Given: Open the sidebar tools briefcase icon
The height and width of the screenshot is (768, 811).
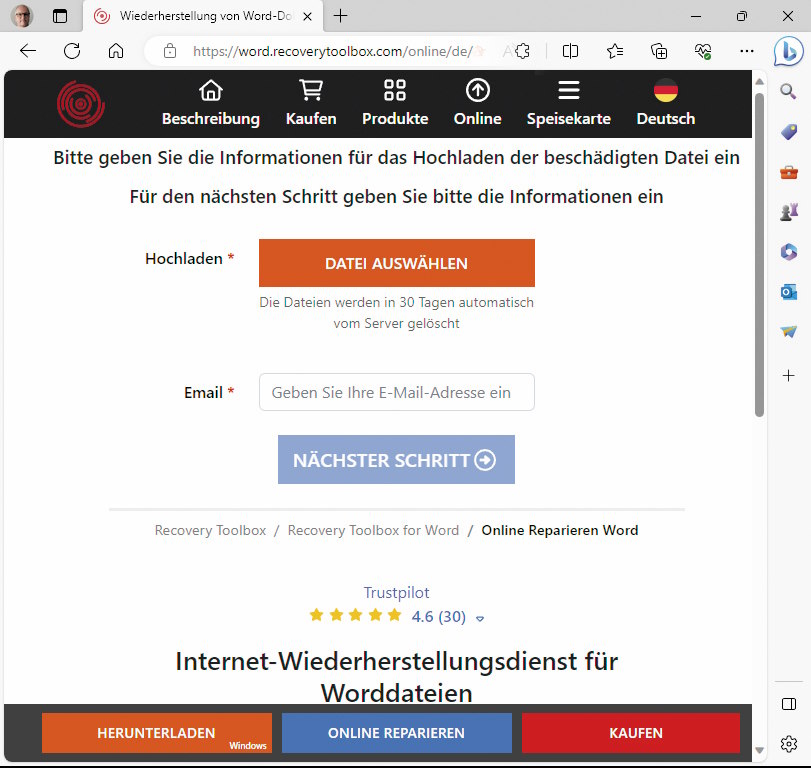Looking at the screenshot, I should tap(789, 172).
